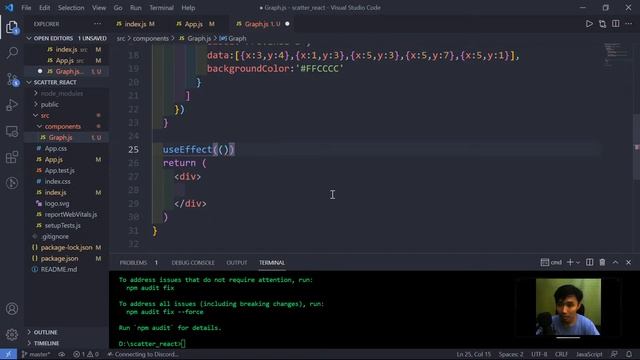This screenshot has height=360, width=640.
Task: Split the terminal panel
Action: click(589, 262)
